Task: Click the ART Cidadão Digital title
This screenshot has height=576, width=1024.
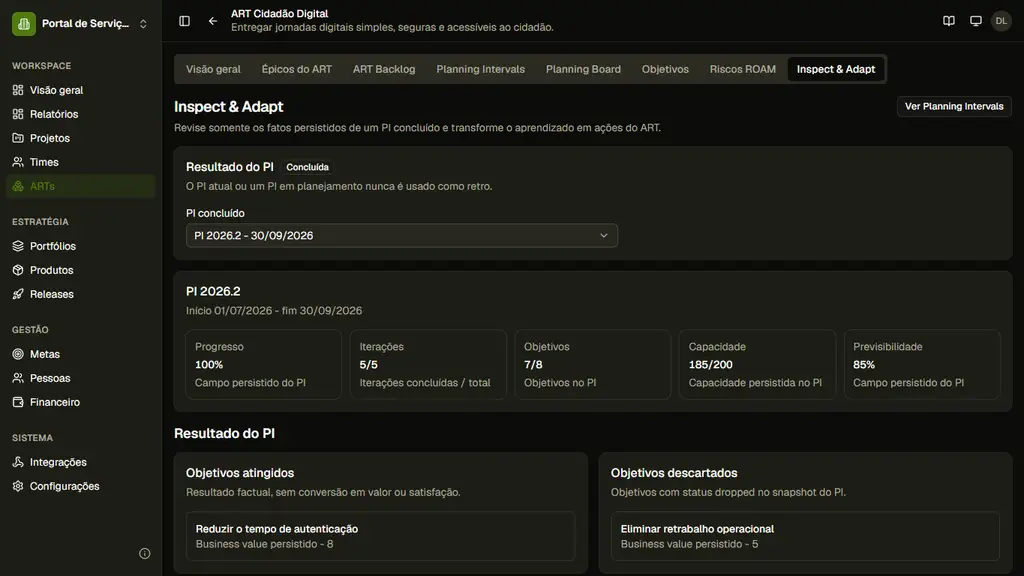Action: click(280, 14)
